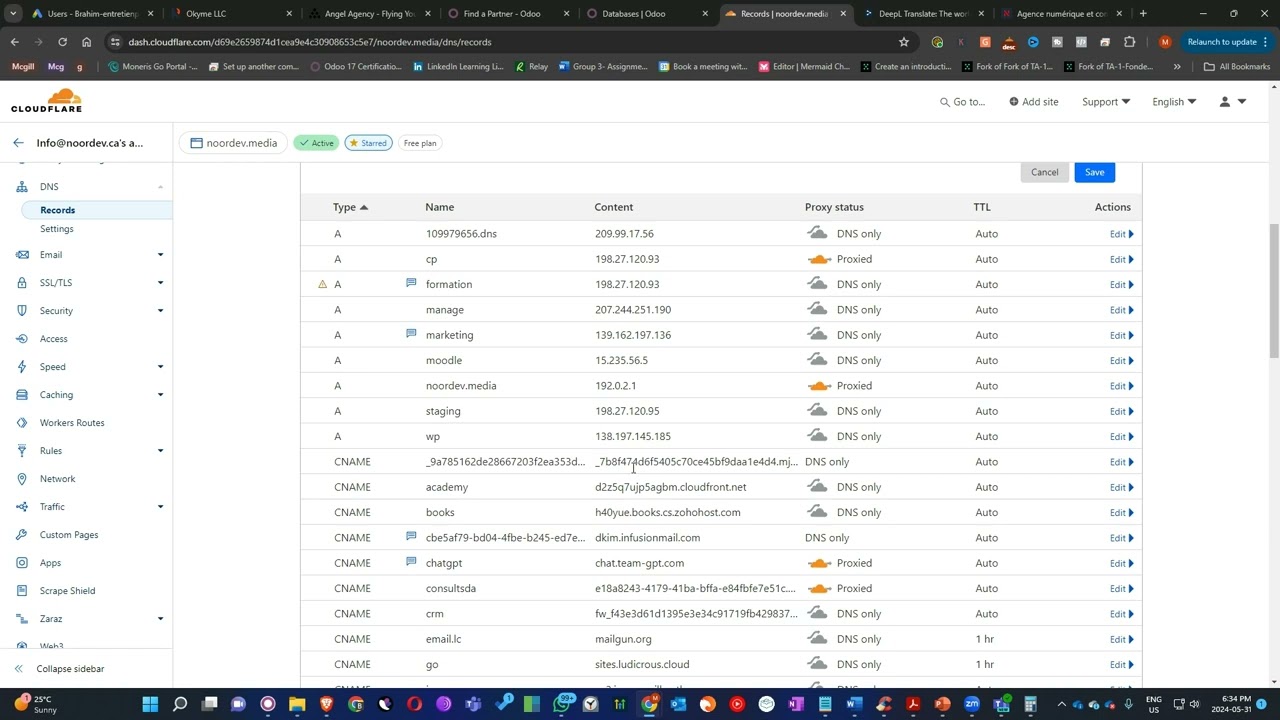The height and width of the screenshot is (720, 1280).
Task: Click the Rules funnel icon
Action: tap(22, 451)
